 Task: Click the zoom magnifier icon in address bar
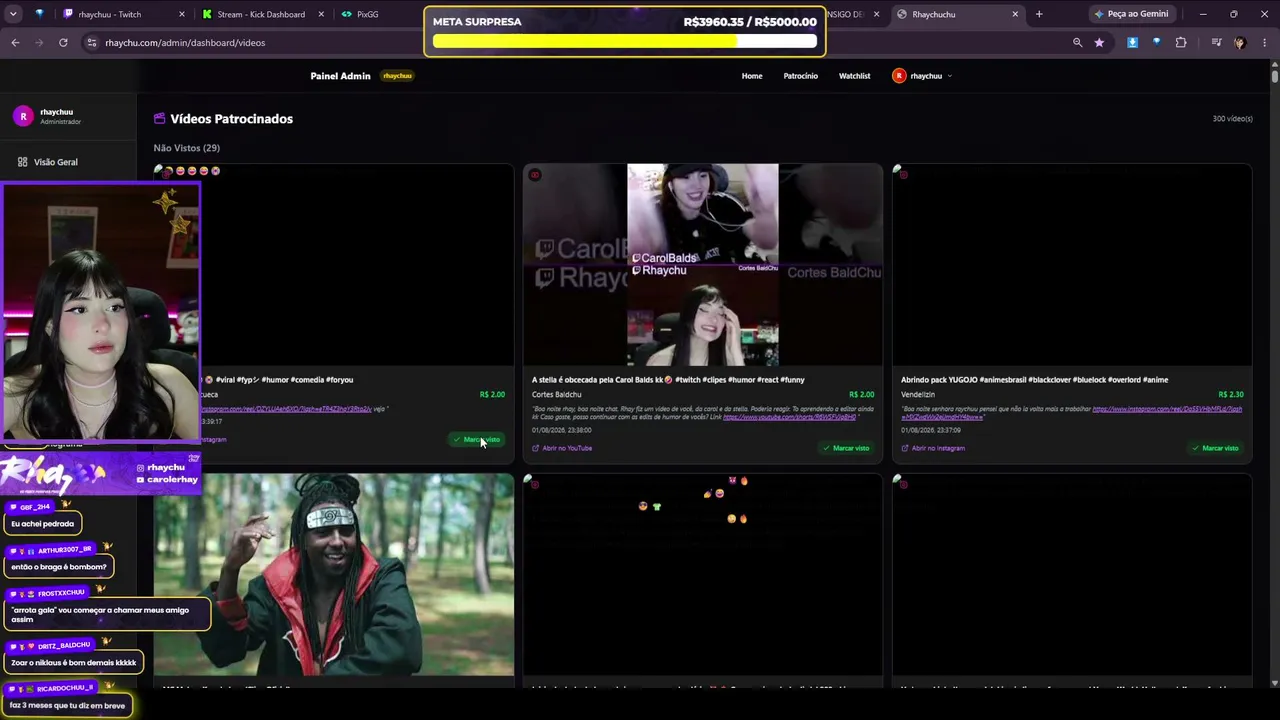[x=1077, y=43]
